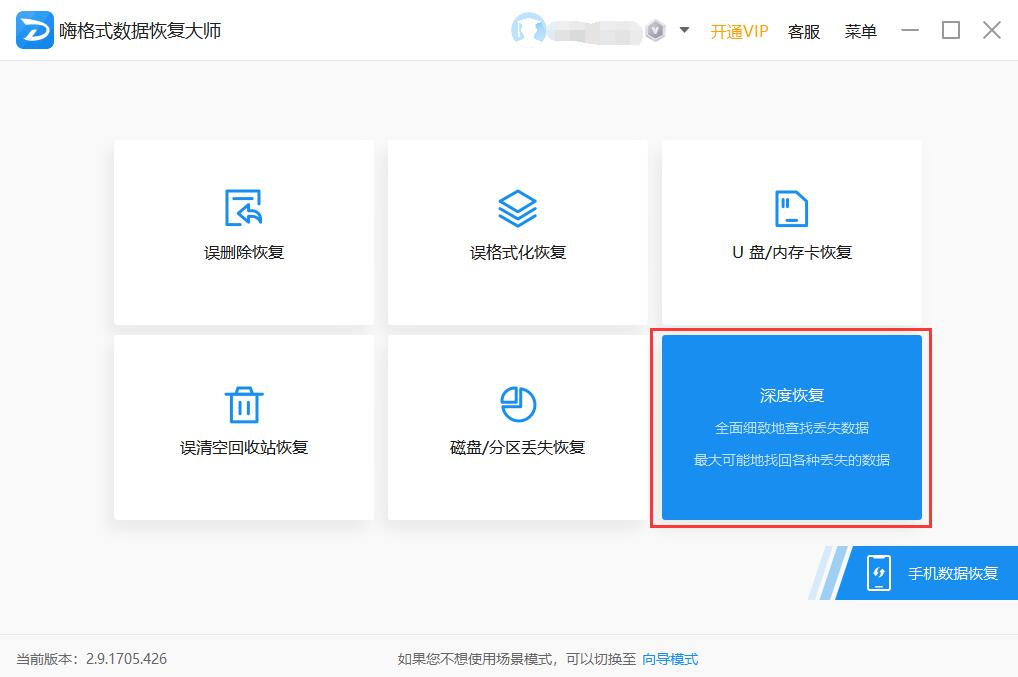Expand the account dropdown arrow
Screen dimensions: 1018x677
[x=684, y=30]
